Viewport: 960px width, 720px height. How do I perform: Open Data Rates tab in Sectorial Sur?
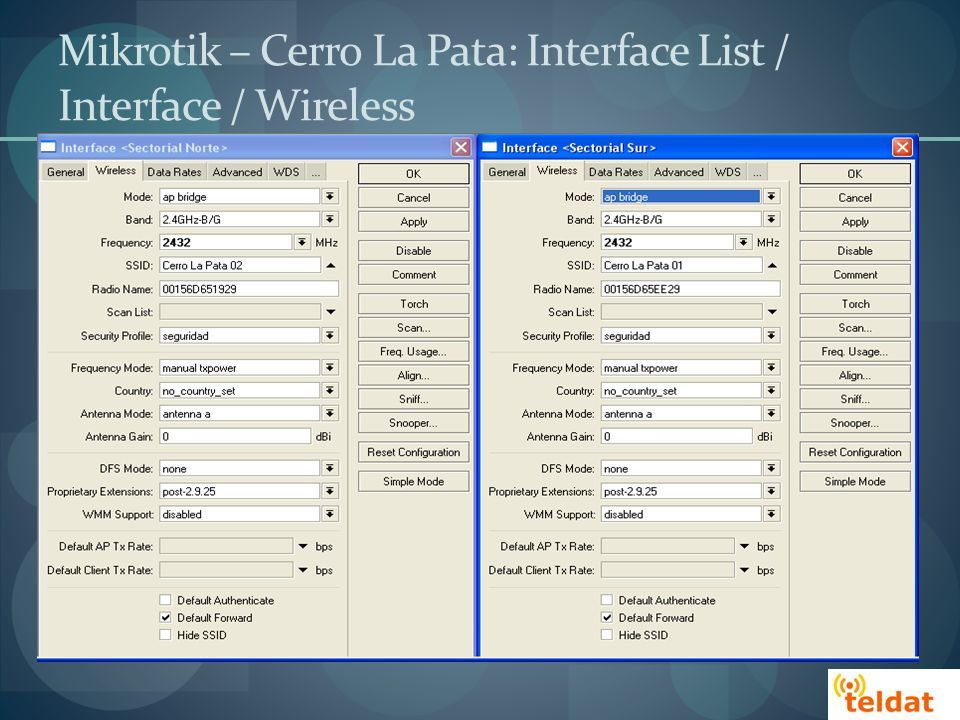616,172
